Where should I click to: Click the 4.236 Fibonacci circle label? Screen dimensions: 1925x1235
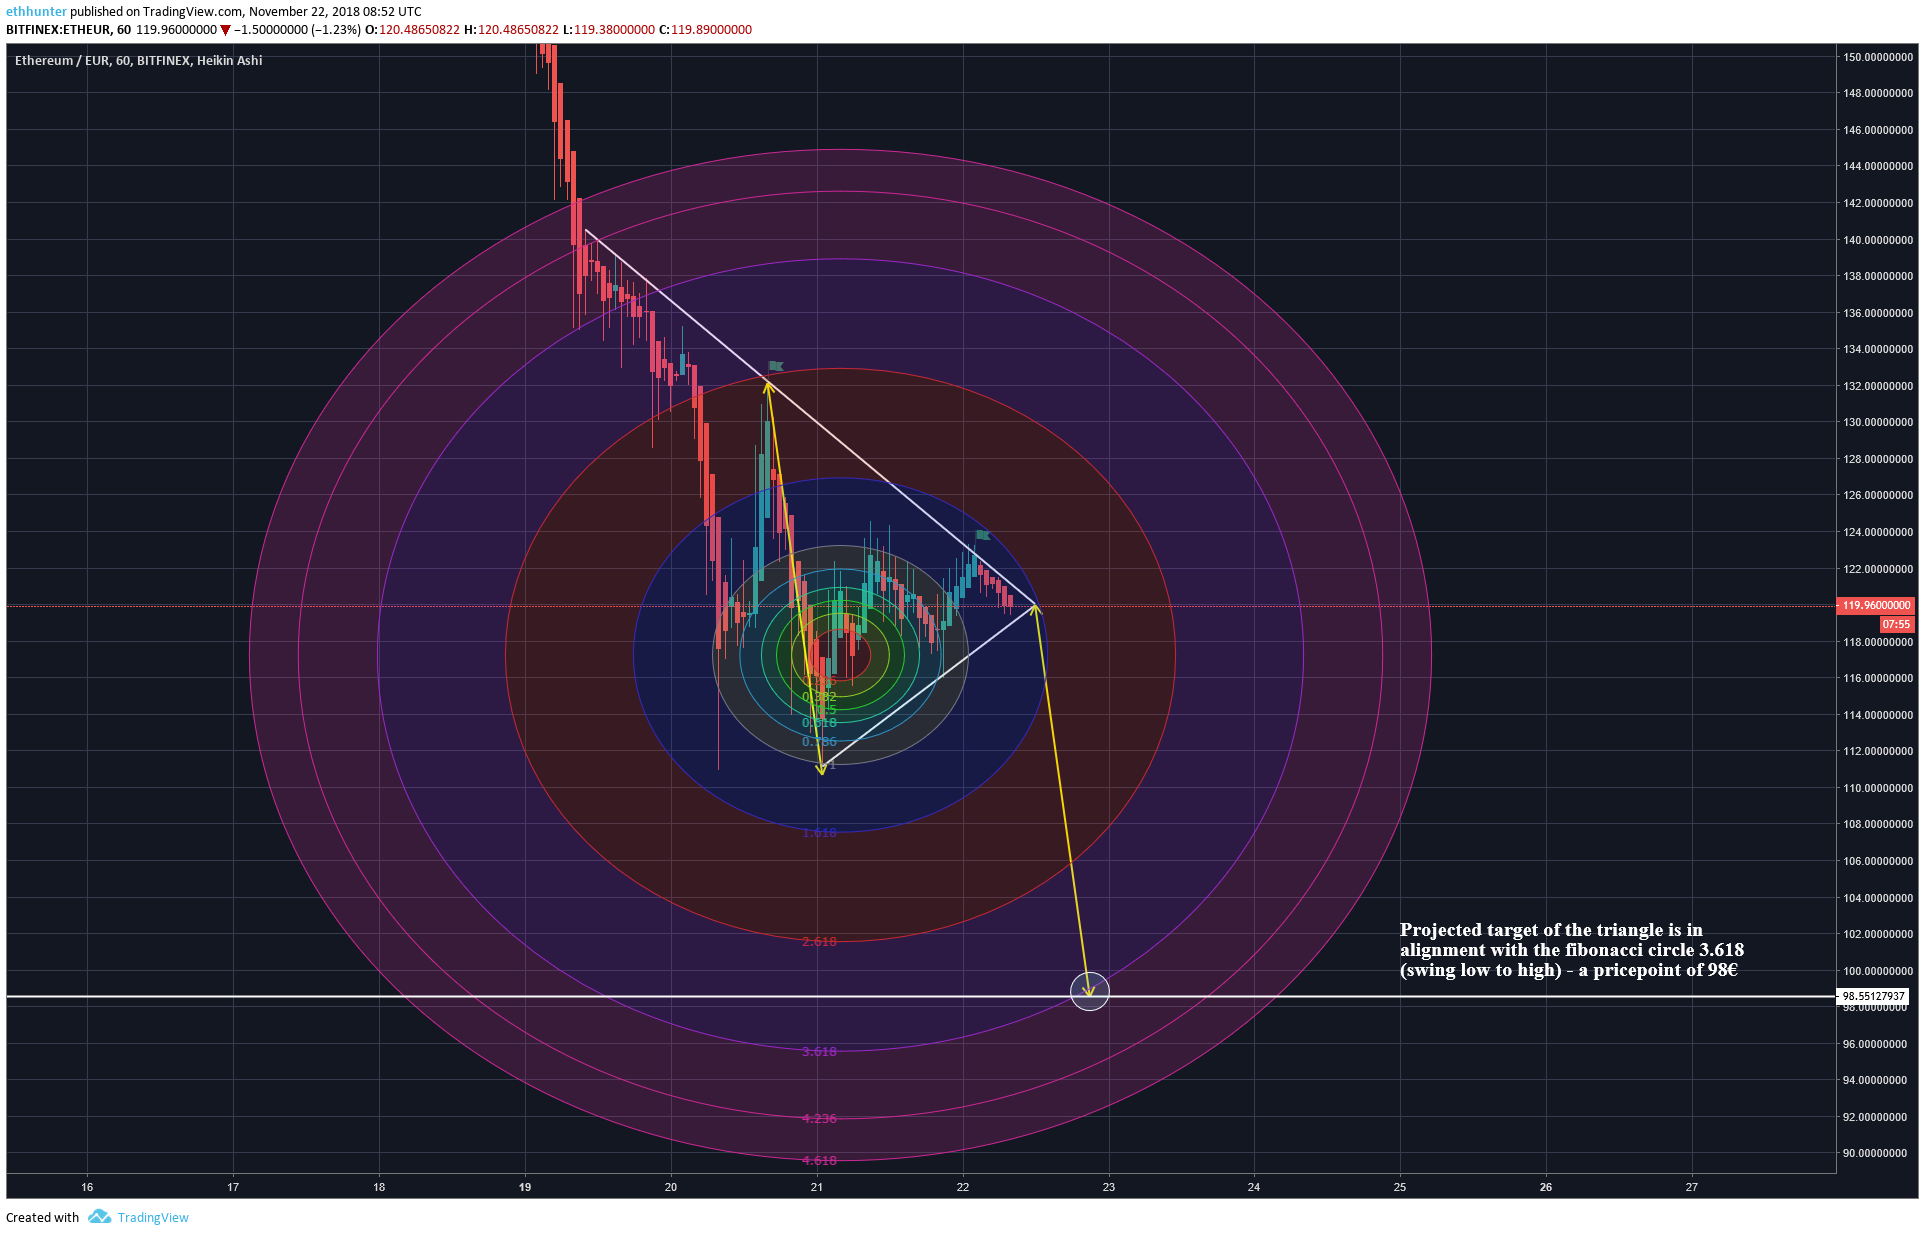(x=819, y=1119)
